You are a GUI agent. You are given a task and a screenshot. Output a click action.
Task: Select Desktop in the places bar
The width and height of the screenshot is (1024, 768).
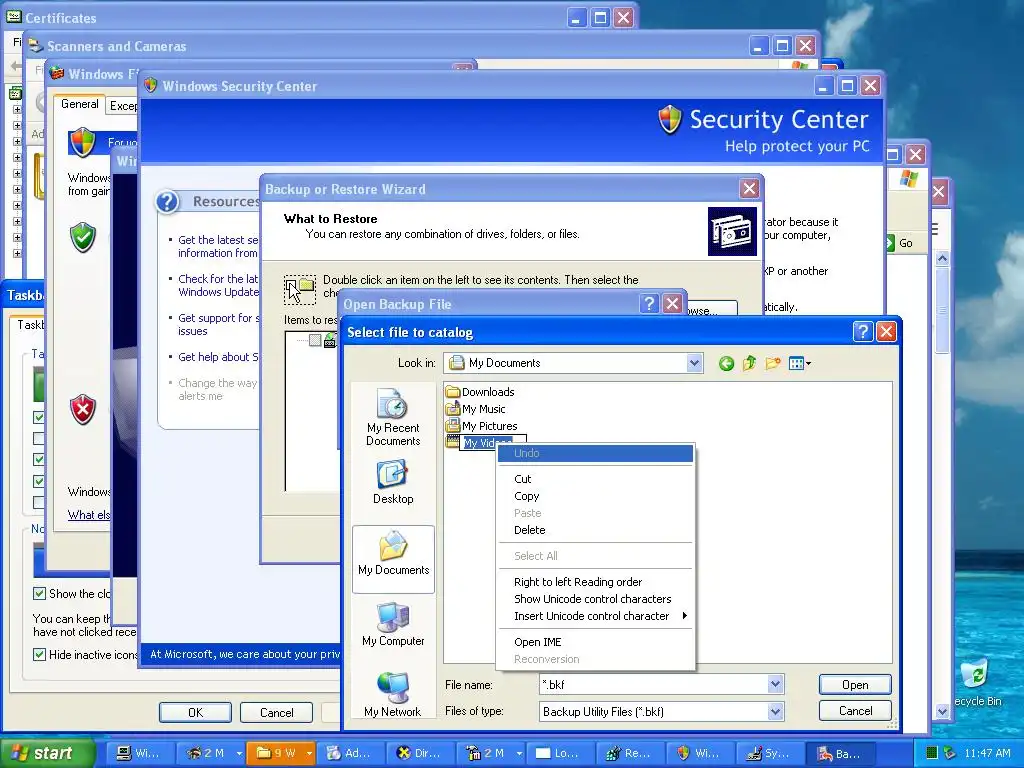[393, 482]
